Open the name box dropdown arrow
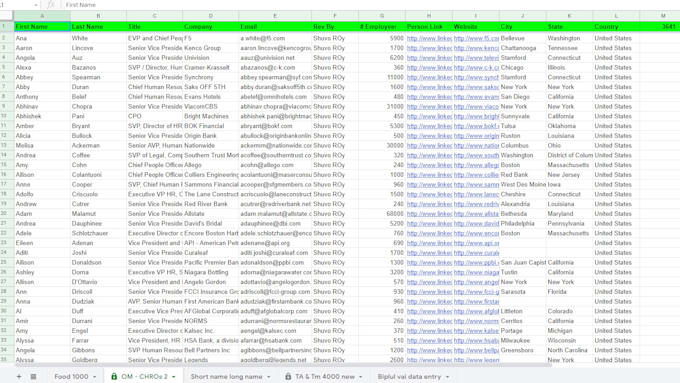The image size is (680, 383). click(36, 5)
